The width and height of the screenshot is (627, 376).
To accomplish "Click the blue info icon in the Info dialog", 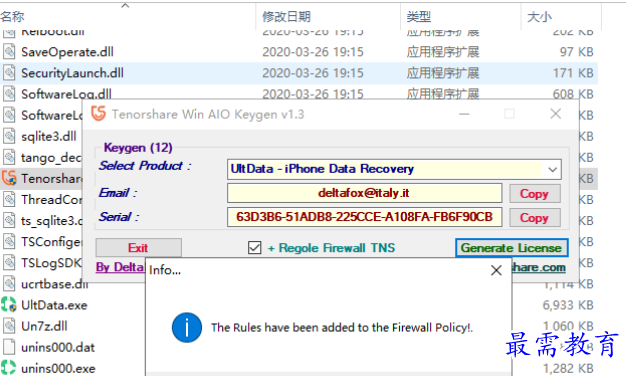I will (187, 328).
